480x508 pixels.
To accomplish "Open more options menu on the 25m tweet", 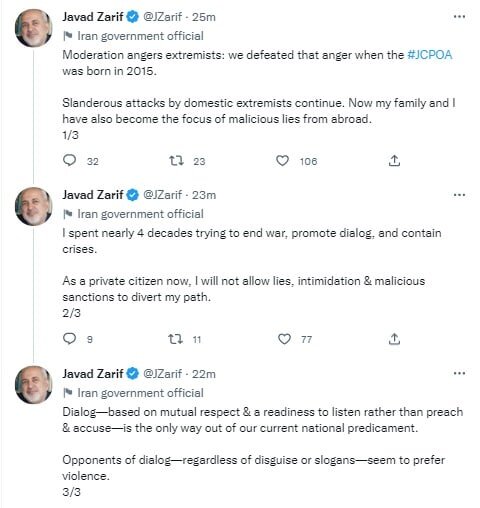I will [x=459, y=17].
